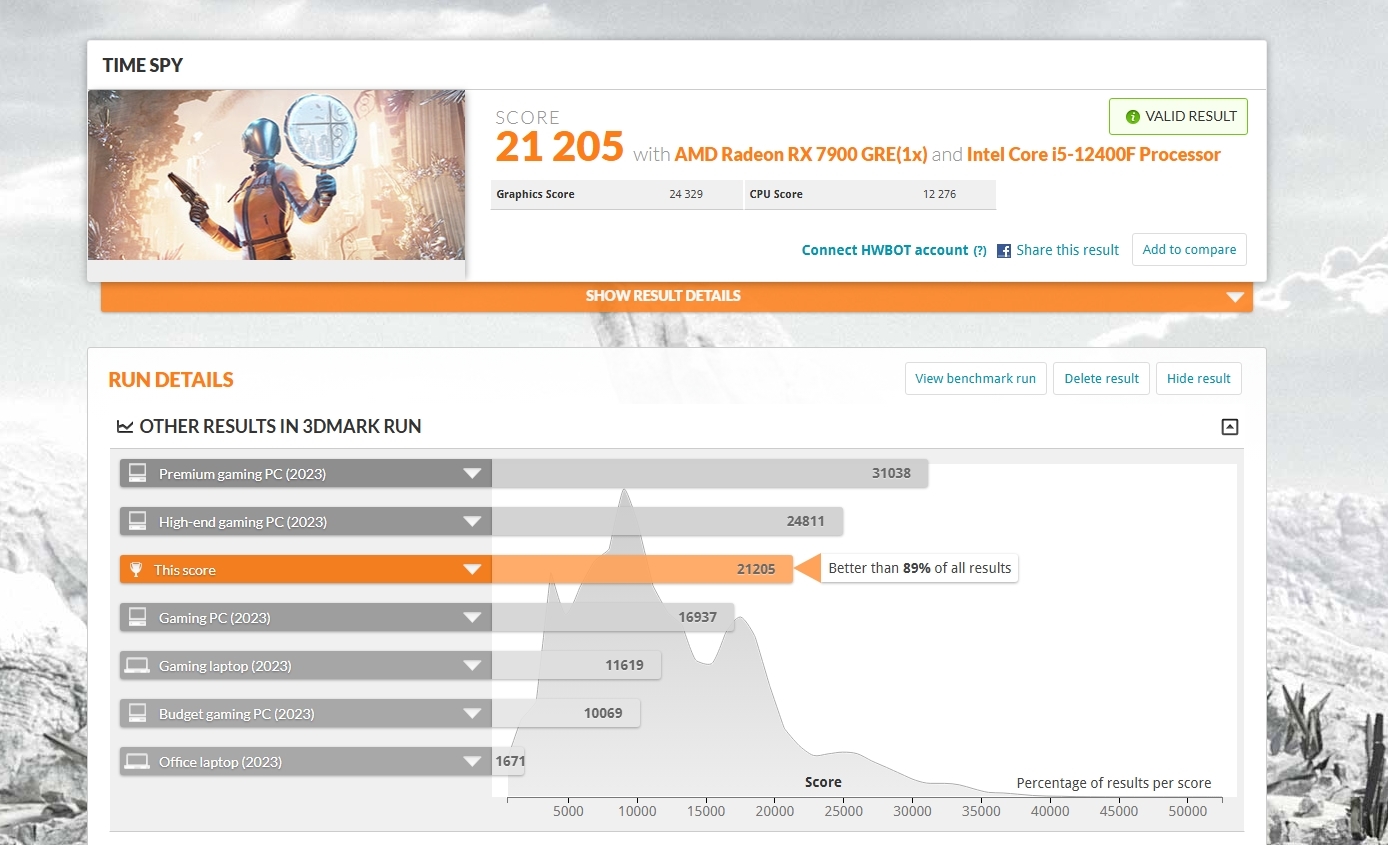
Task: Click the laptop icon on Office laptop row
Action: (137, 761)
